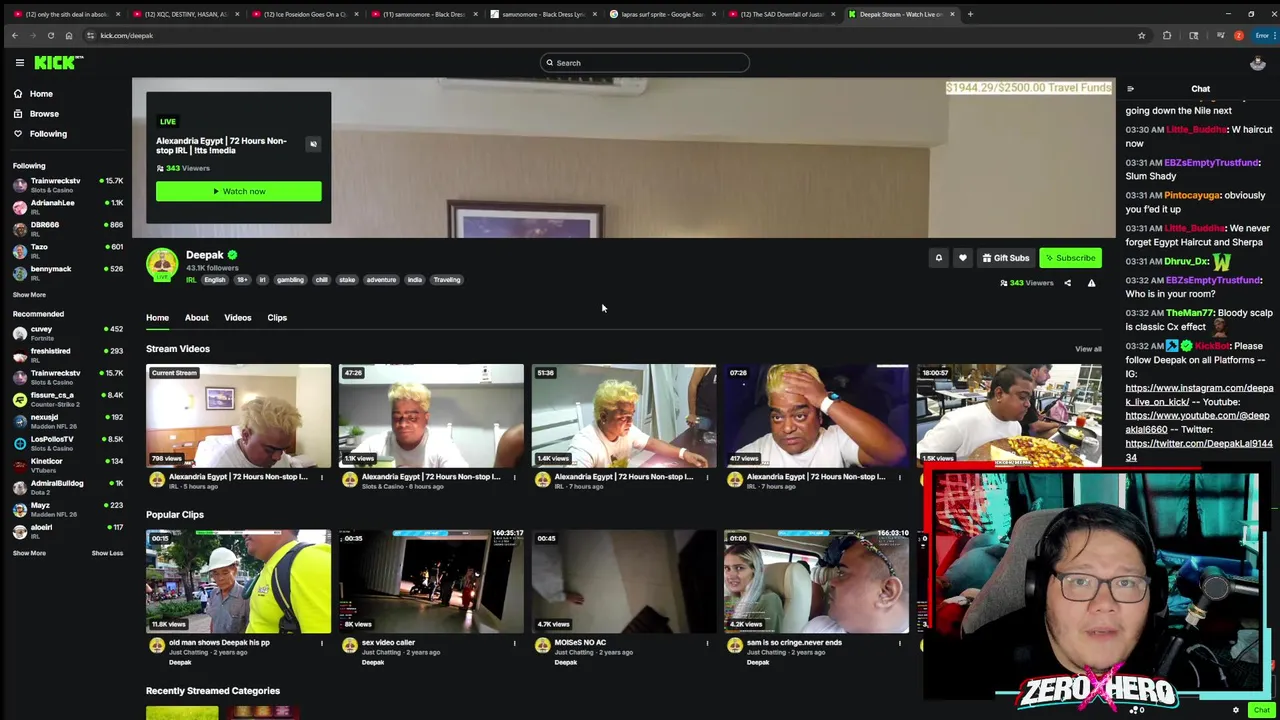The image size is (1280, 720).
Task: Report channel with warning triangle icon
Action: [1091, 283]
